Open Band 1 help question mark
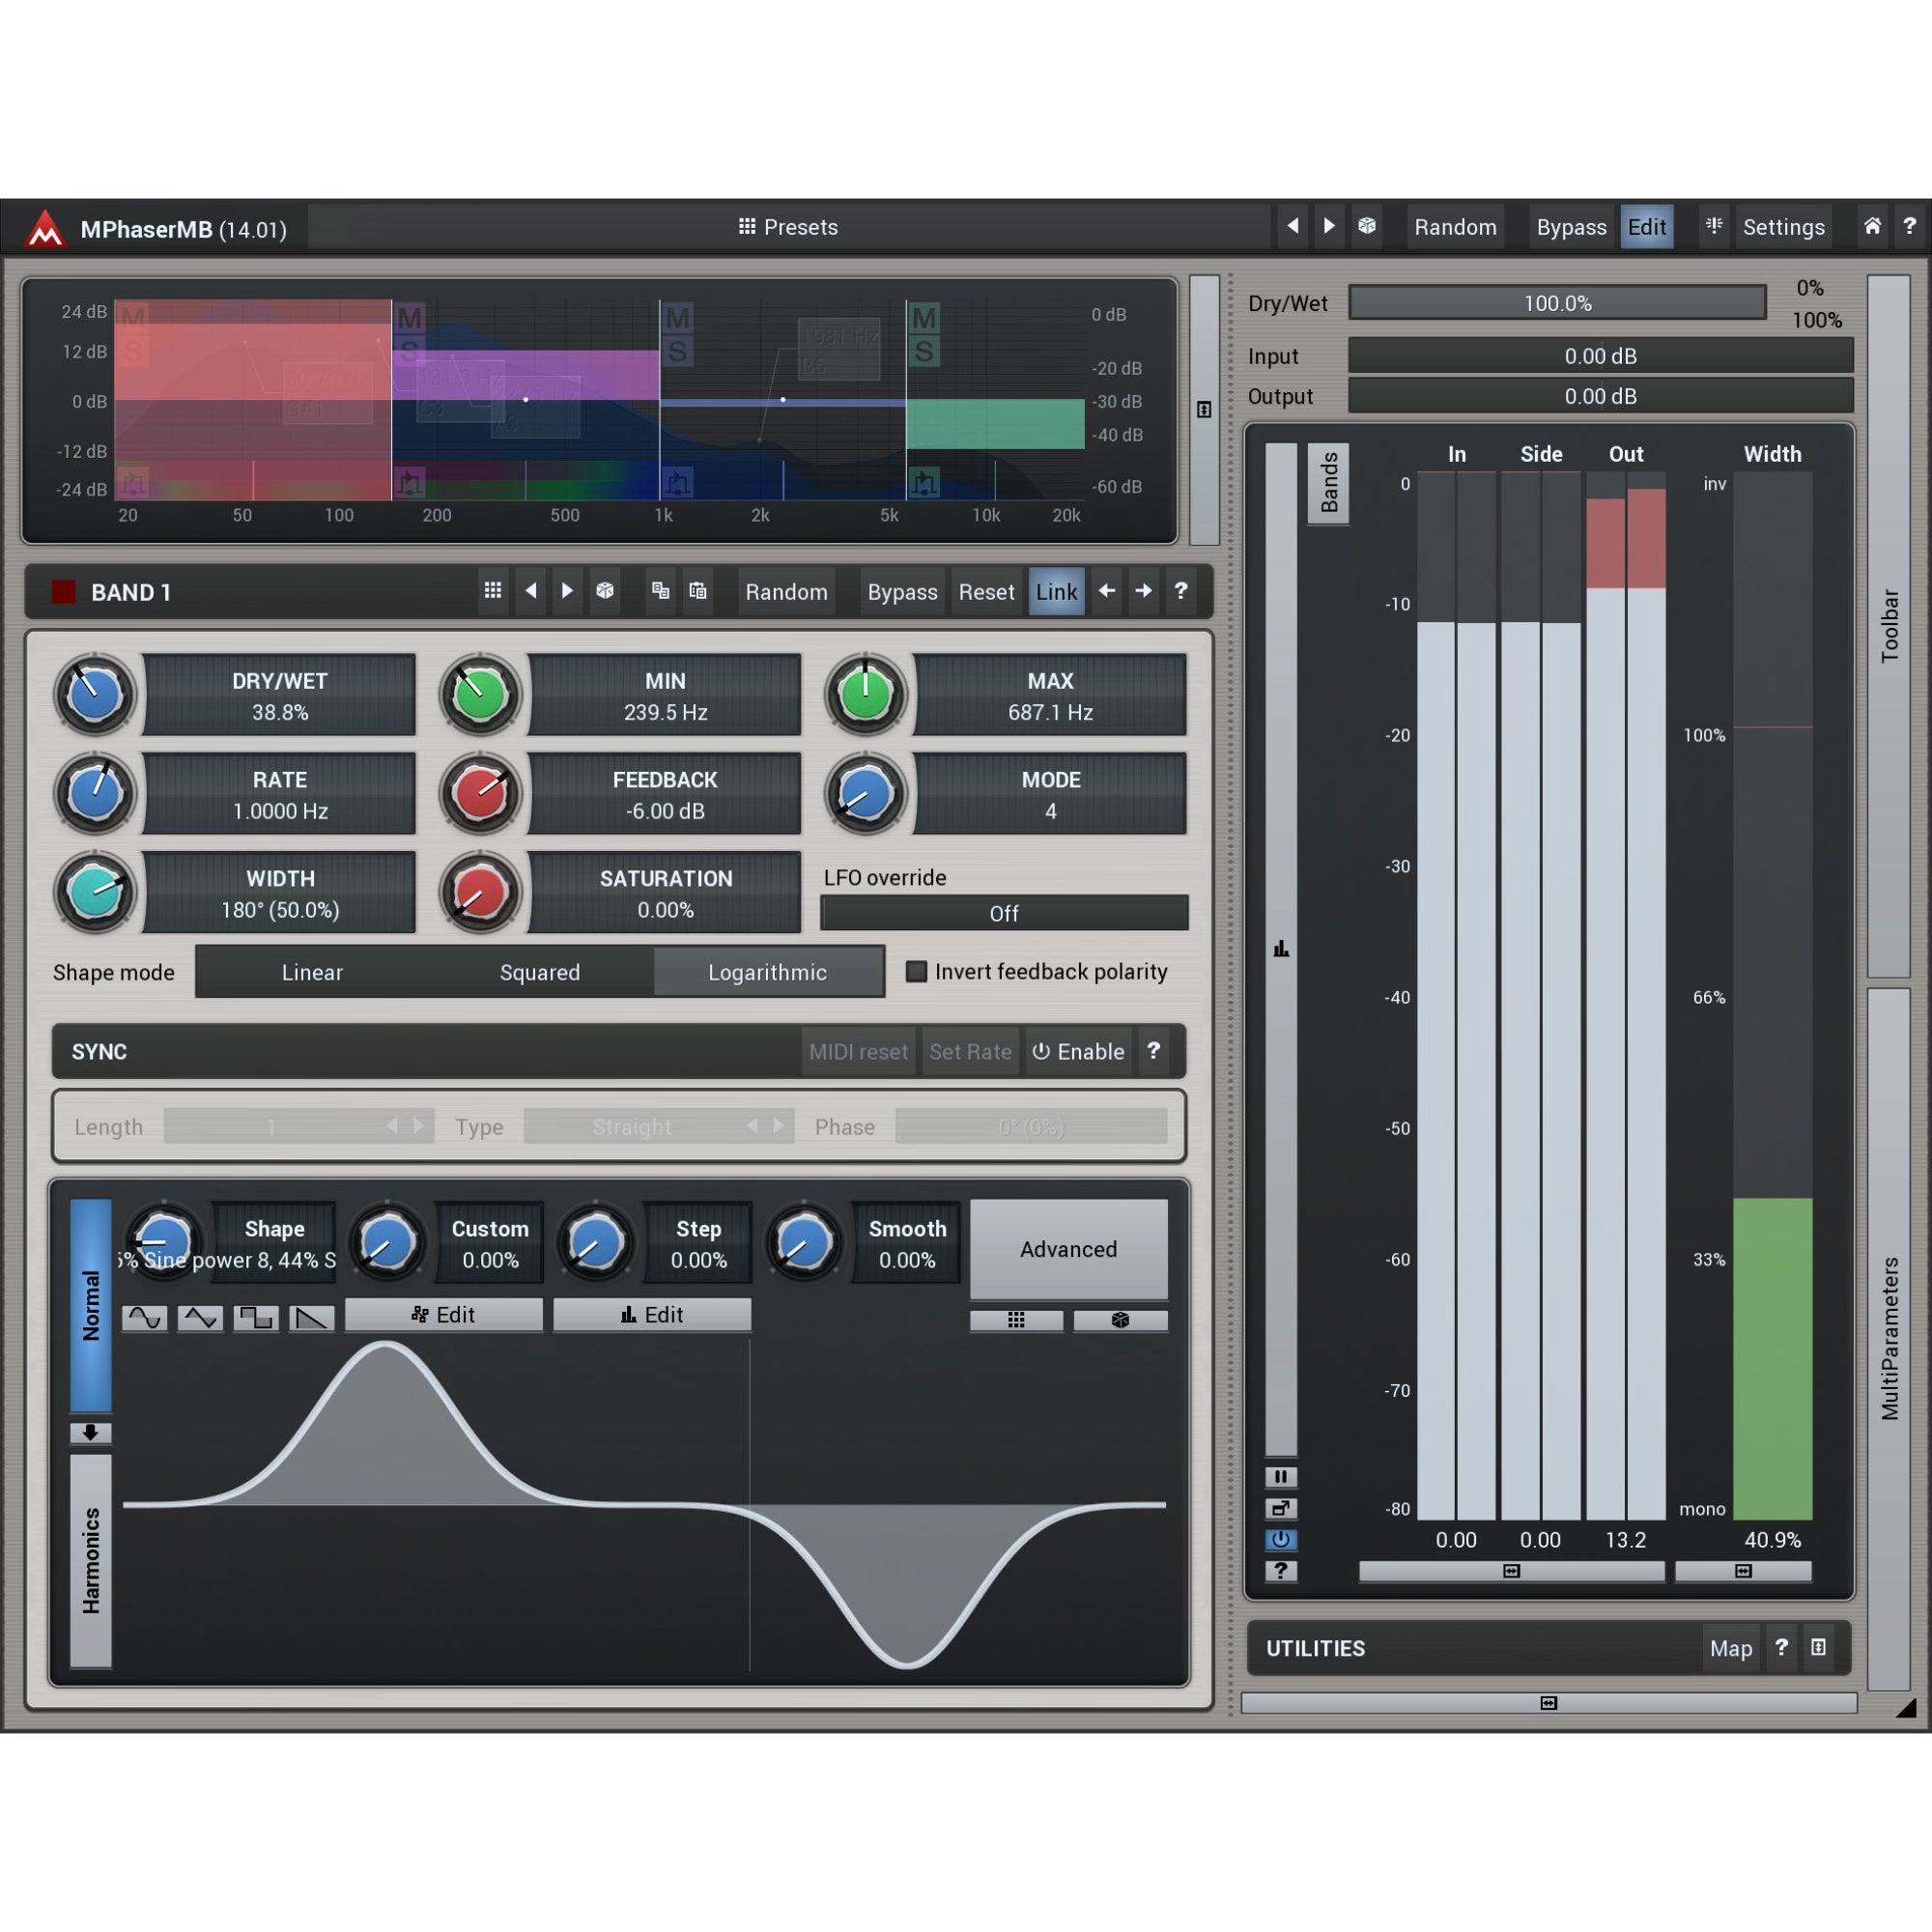Viewport: 1932px width, 1932px height. tap(1180, 591)
